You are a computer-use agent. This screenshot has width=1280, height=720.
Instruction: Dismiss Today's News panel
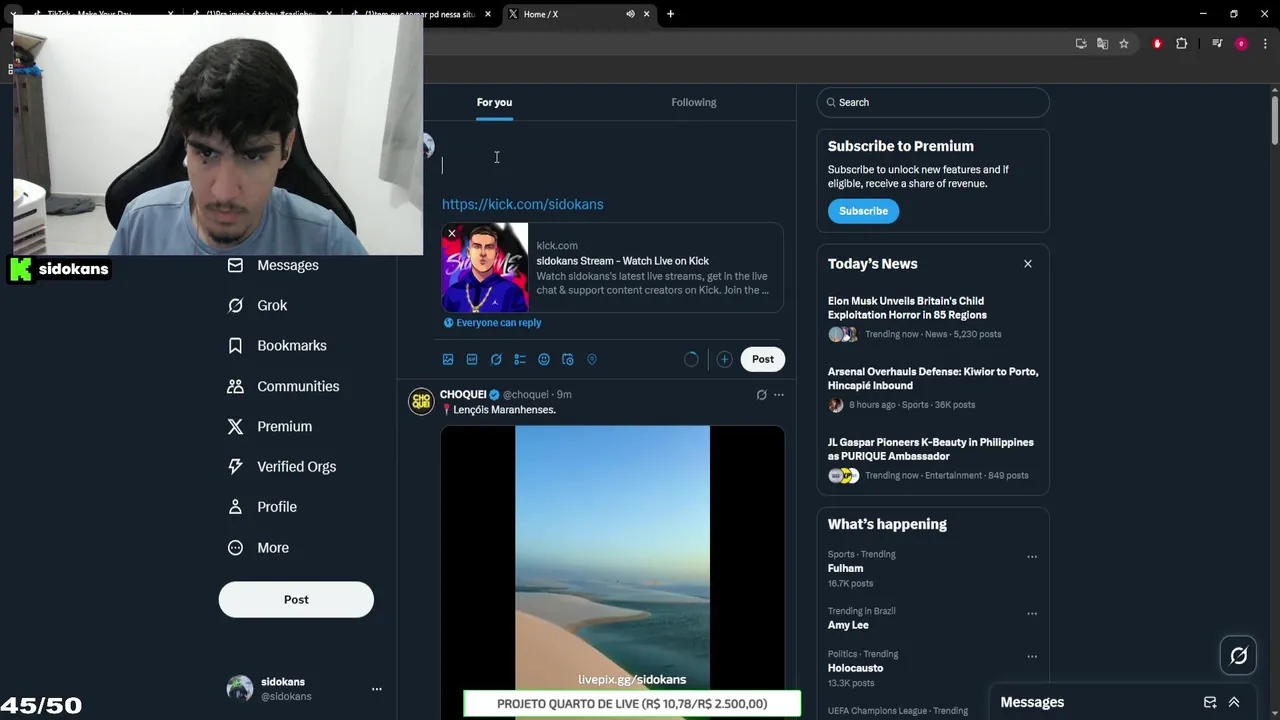coord(1027,264)
